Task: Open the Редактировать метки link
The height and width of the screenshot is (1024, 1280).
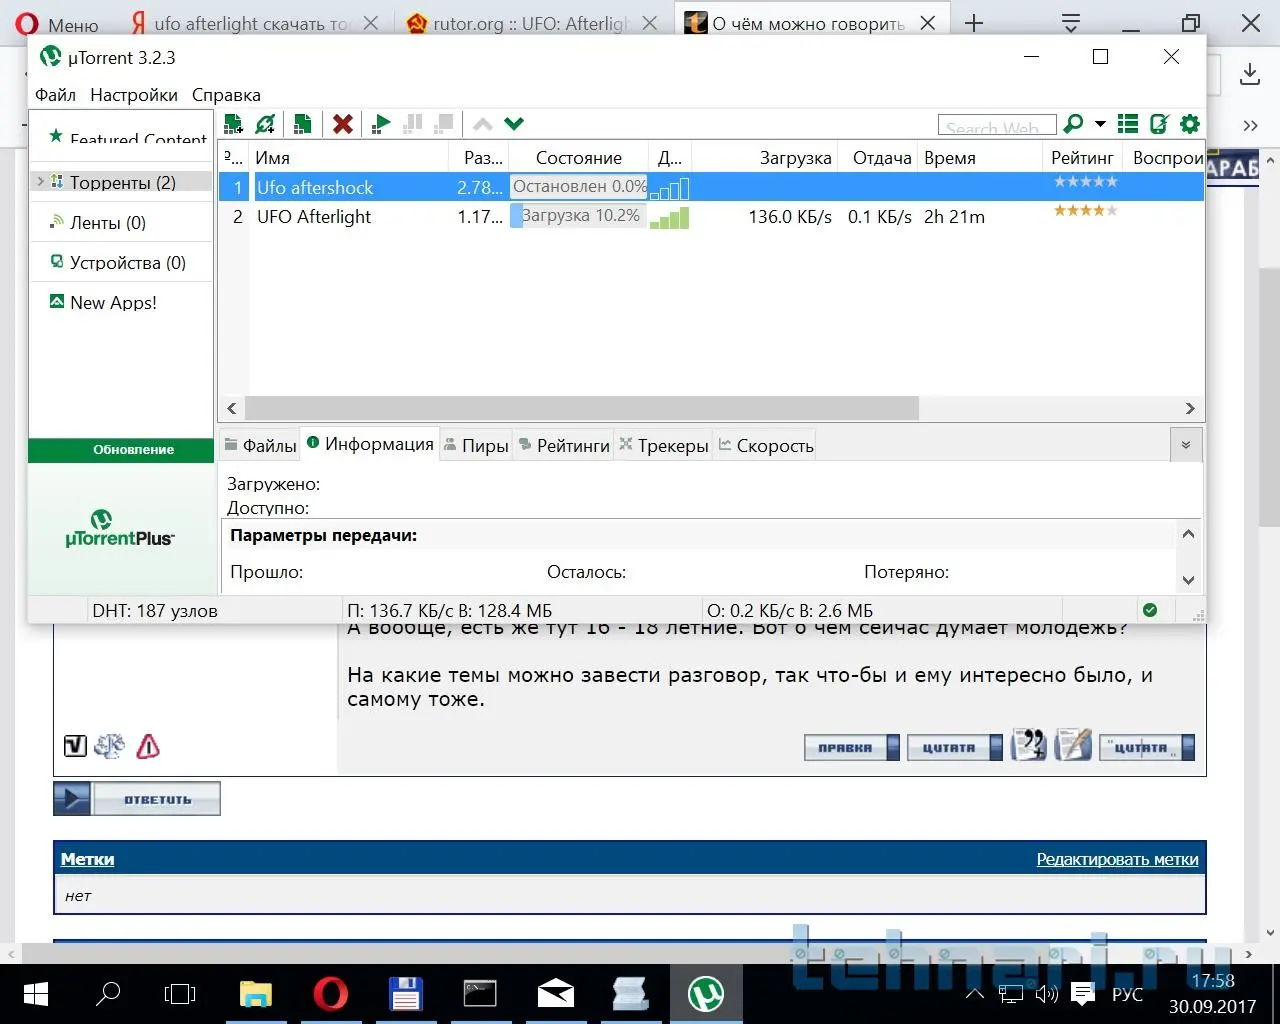Action: pyautogui.click(x=1117, y=859)
